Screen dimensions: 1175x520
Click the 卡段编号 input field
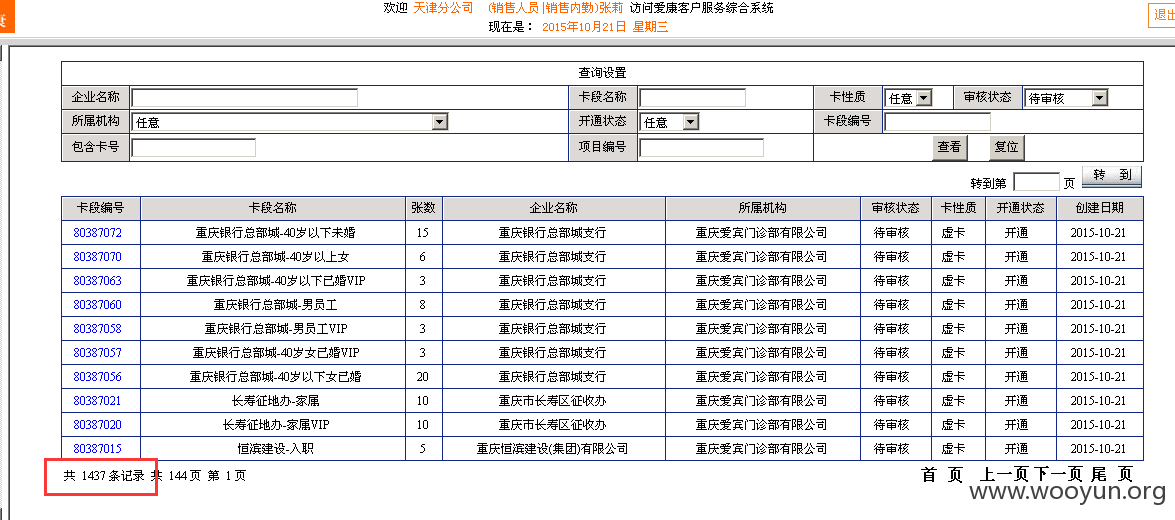pos(937,121)
